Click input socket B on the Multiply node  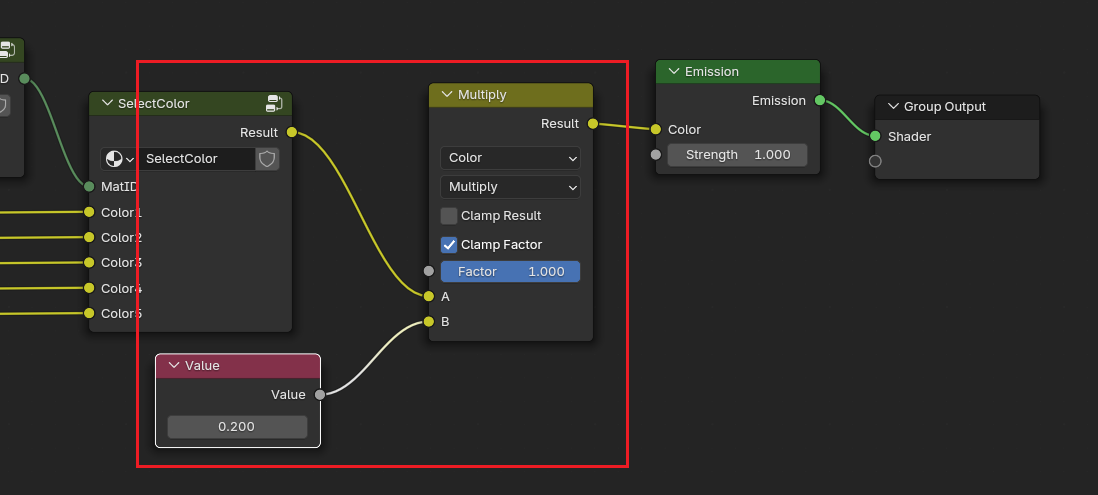(x=429, y=322)
